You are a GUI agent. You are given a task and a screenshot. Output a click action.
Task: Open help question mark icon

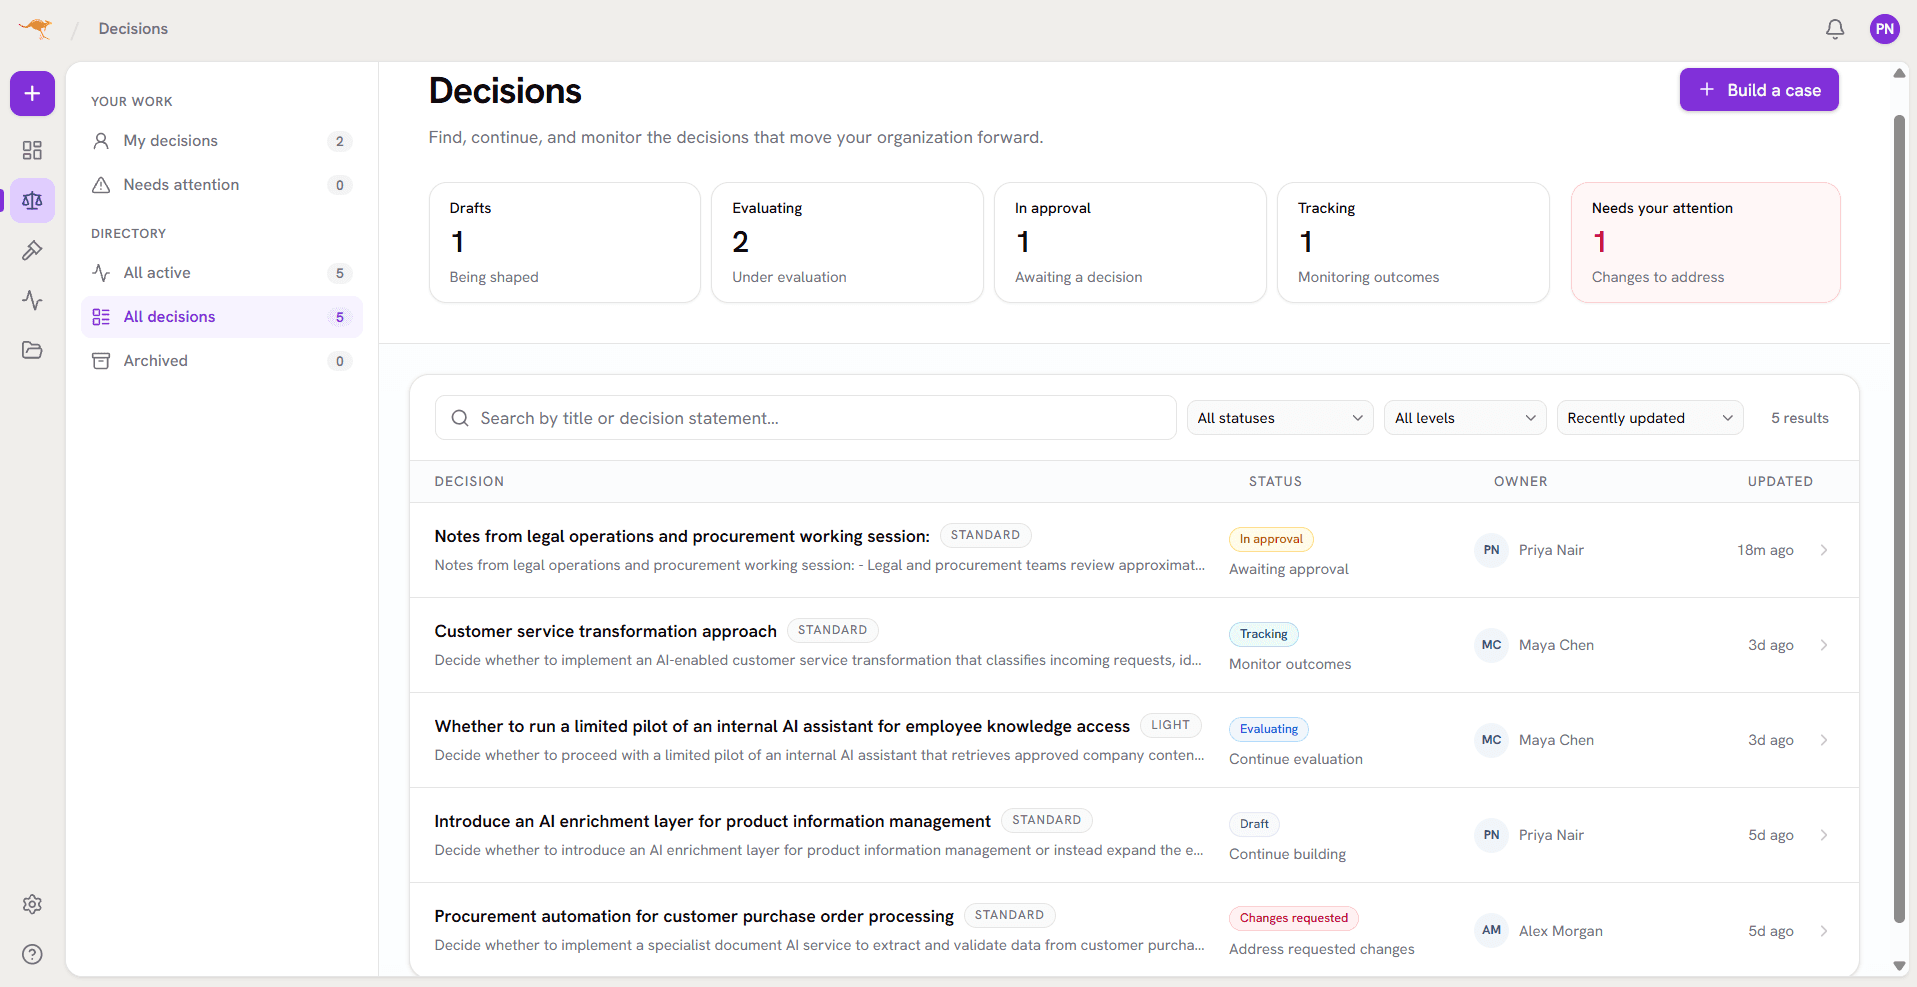click(x=32, y=954)
